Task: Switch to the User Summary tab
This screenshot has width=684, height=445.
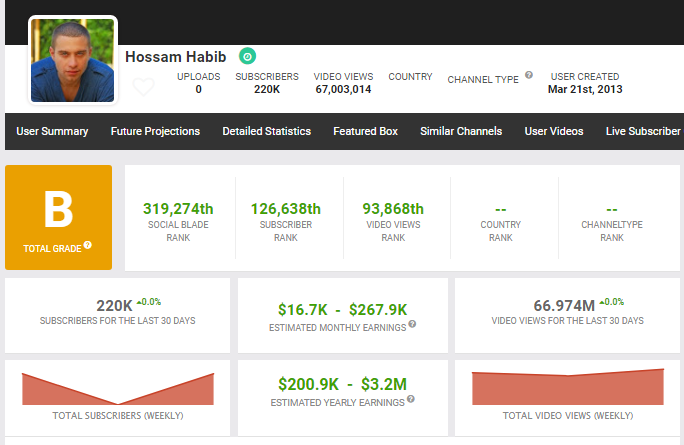Action: point(52,131)
